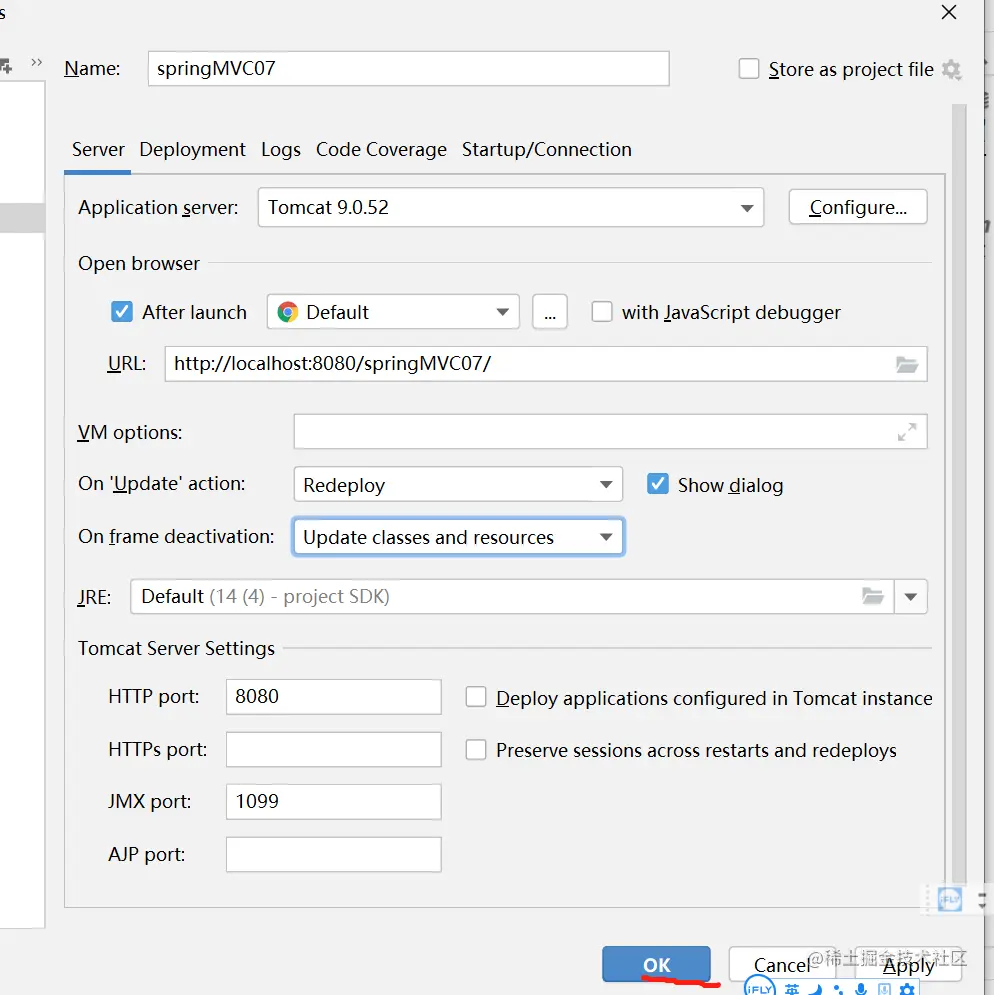Close the run configuration dialog
994x995 pixels.
(x=949, y=12)
